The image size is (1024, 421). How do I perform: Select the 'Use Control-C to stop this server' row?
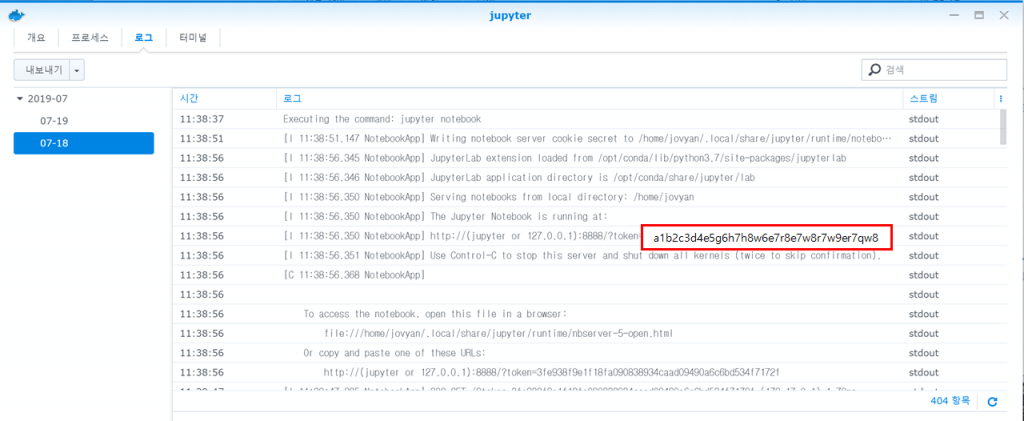tap(586, 255)
